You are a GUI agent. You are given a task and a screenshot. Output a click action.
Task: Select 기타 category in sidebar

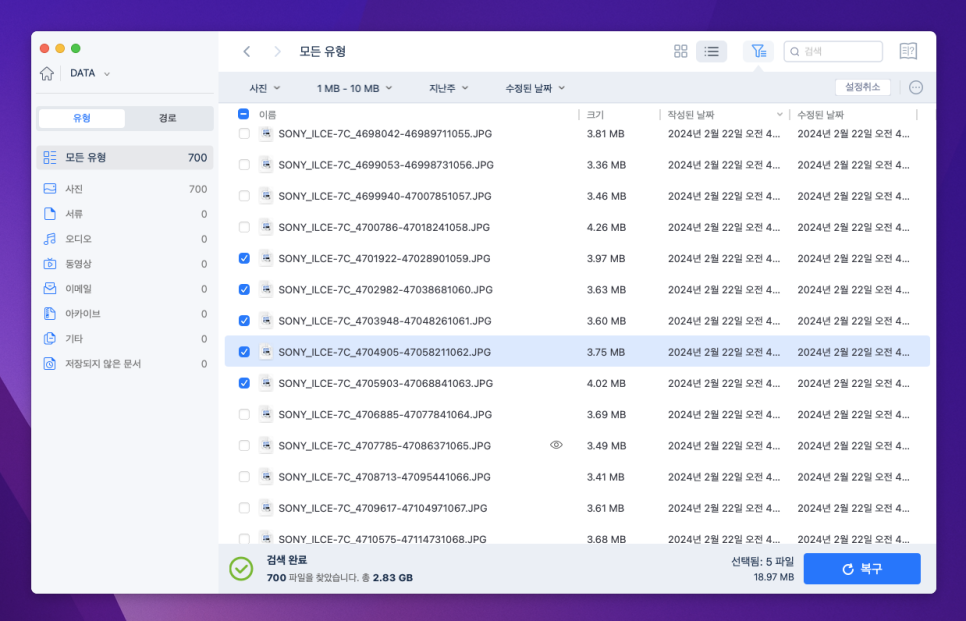[125, 339]
